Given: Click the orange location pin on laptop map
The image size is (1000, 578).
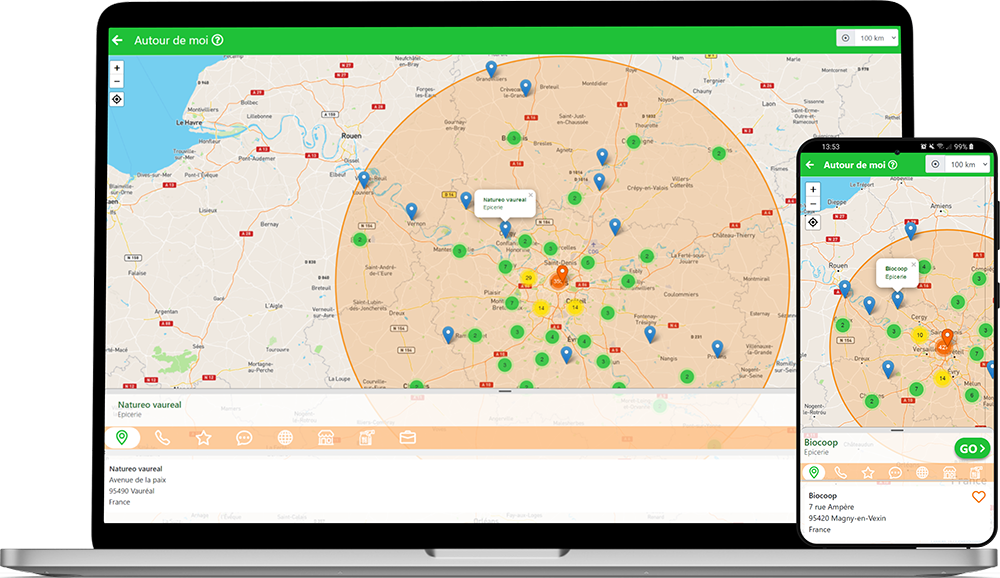Looking at the screenshot, I should (562, 274).
